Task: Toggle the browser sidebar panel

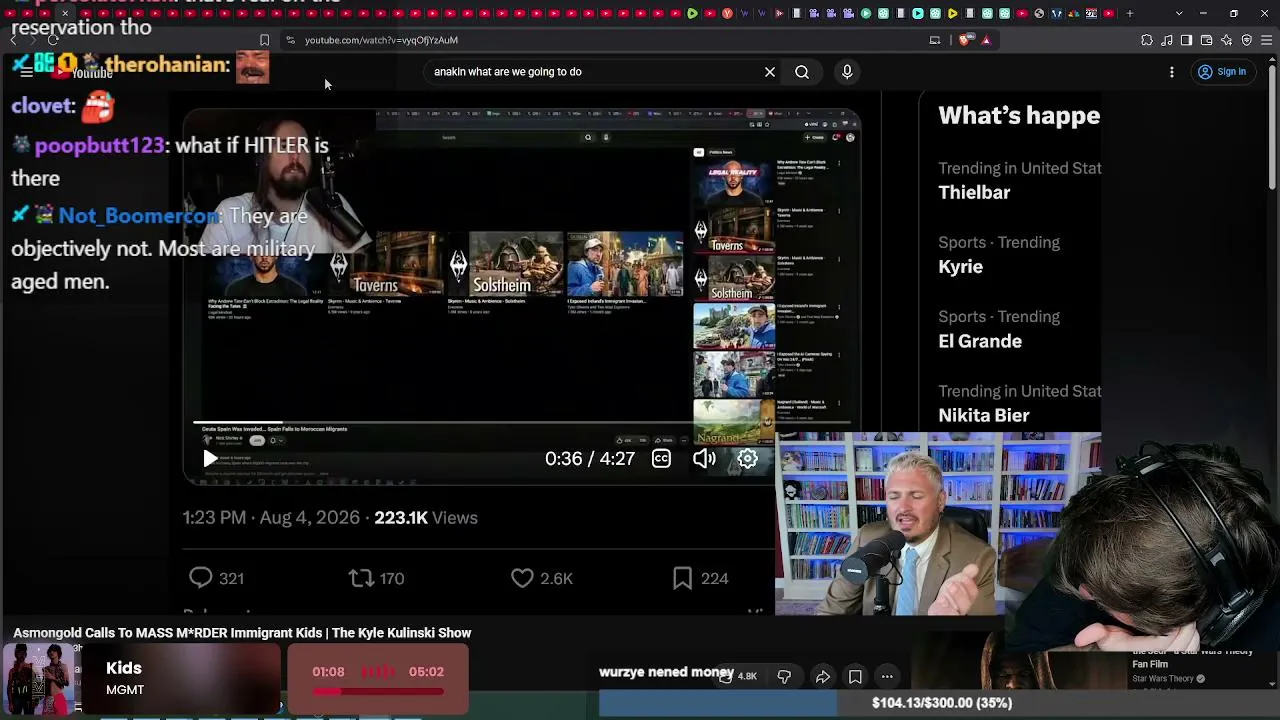Action: pos(1186,40)
